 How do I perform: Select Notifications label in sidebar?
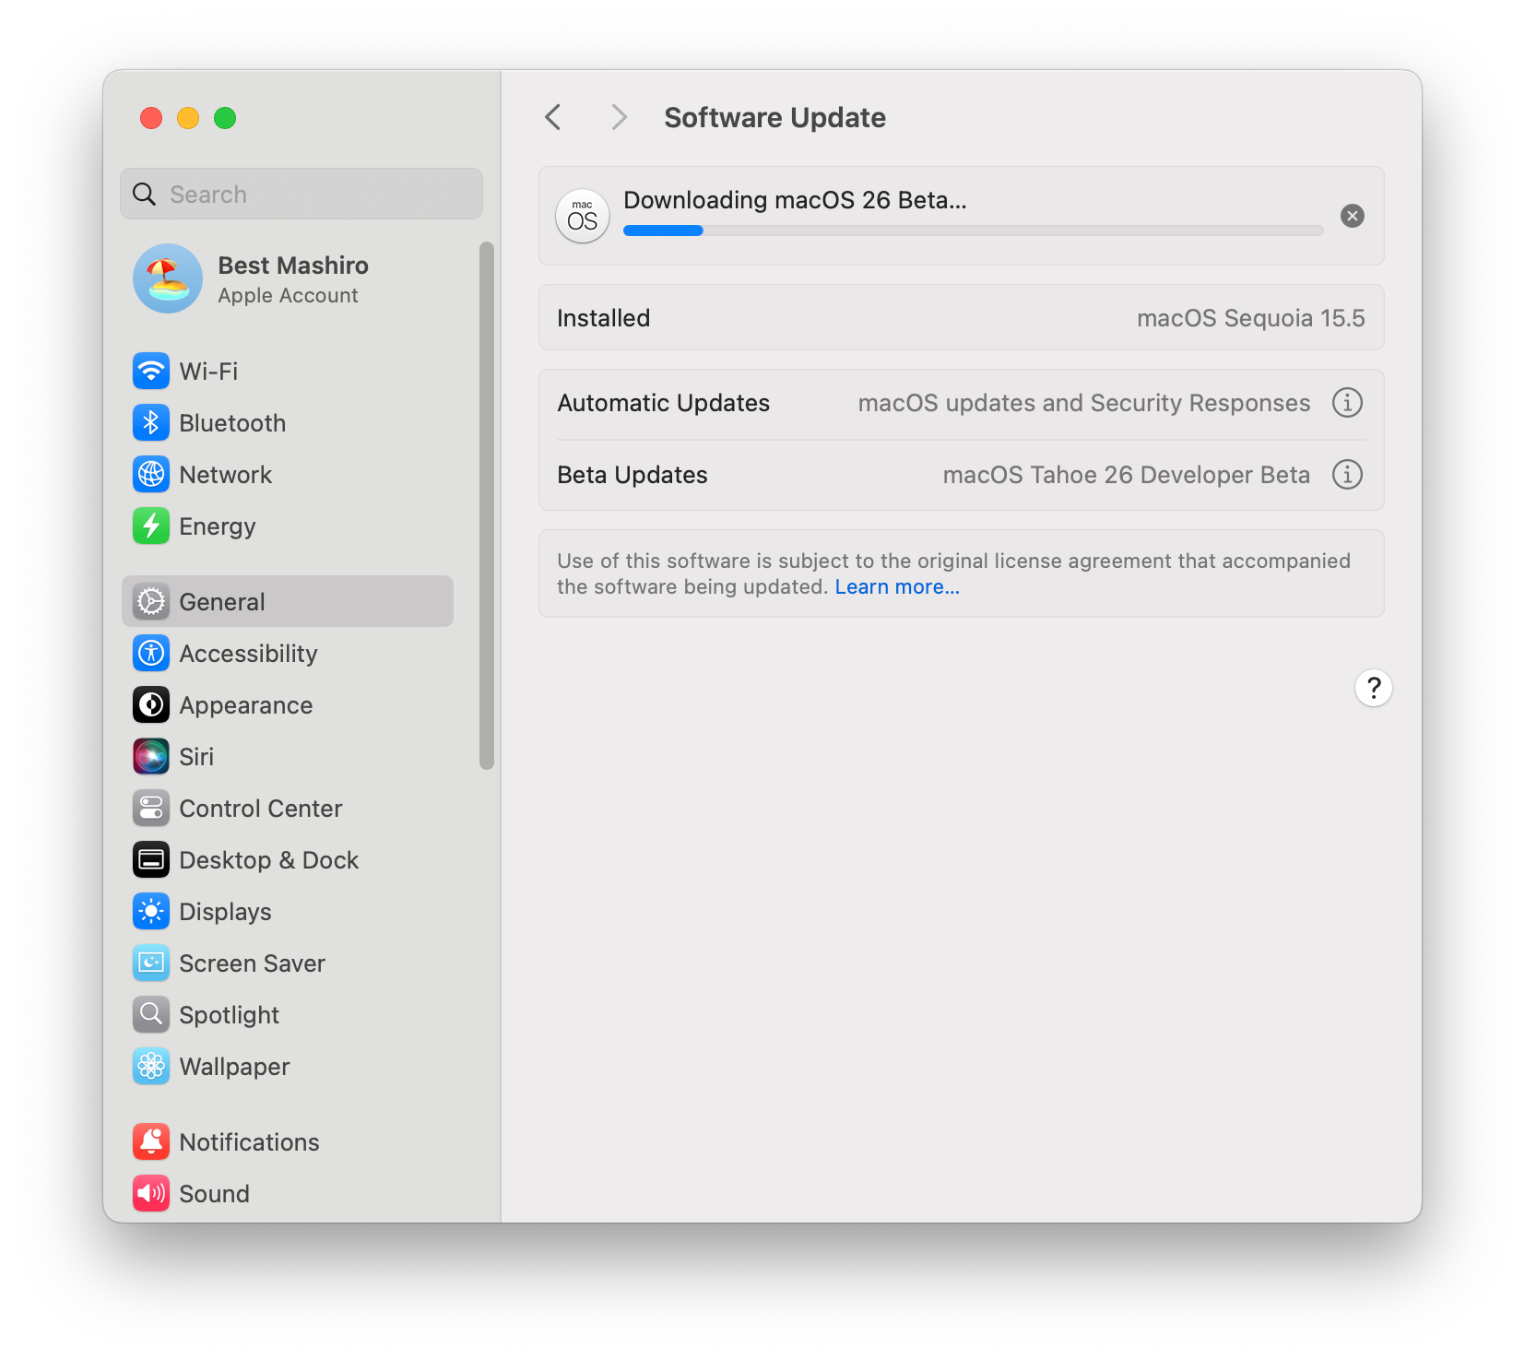tap(249, 1142)
